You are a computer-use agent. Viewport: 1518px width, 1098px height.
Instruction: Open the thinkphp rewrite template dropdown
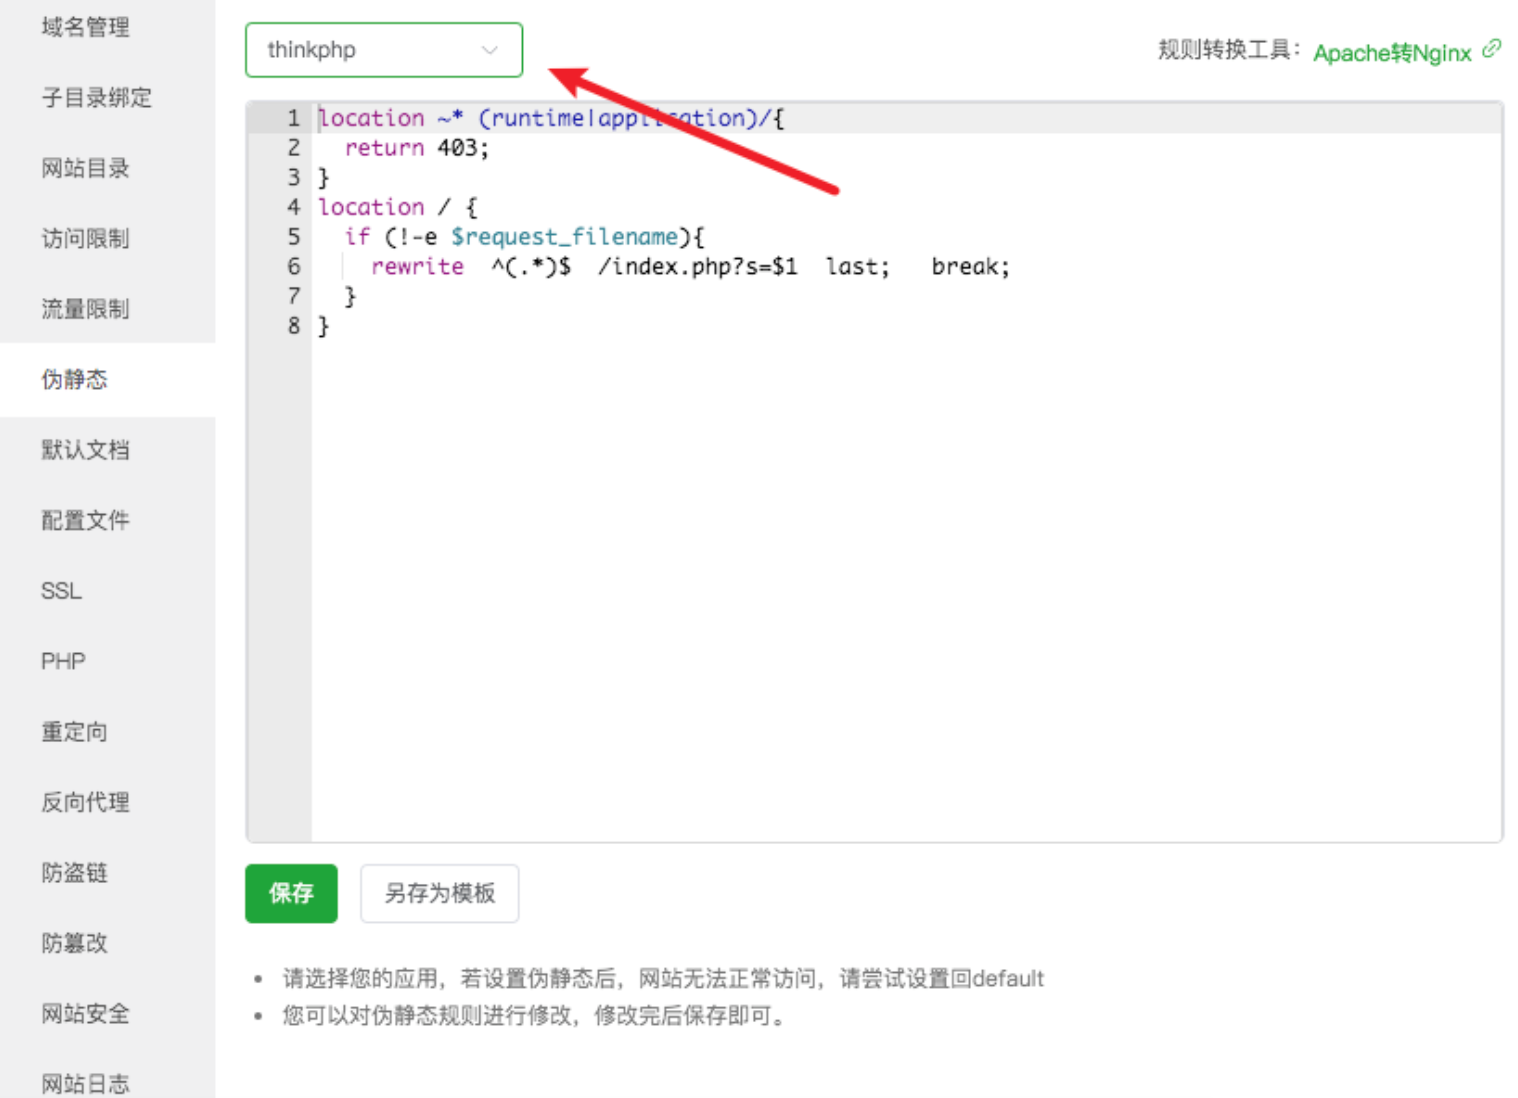[x=383, y=50]
